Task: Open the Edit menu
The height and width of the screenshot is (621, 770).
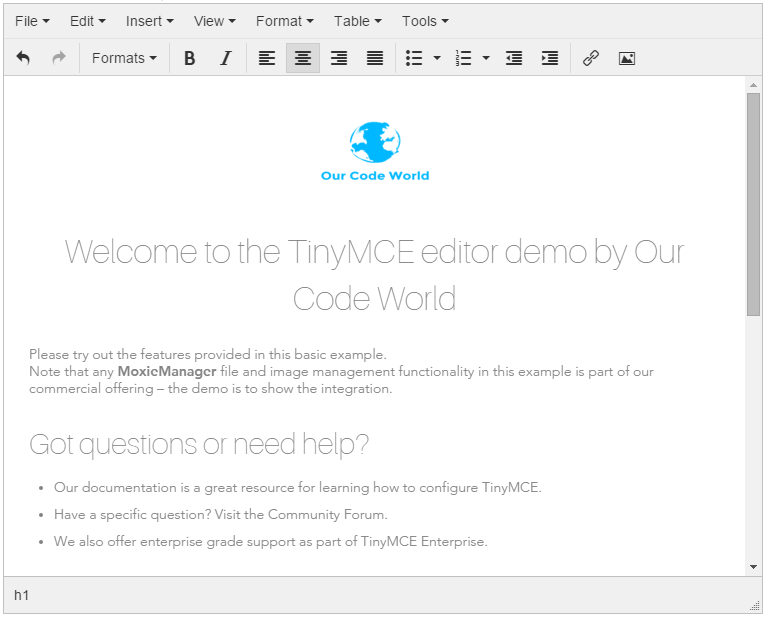Action: click(87, 21)
